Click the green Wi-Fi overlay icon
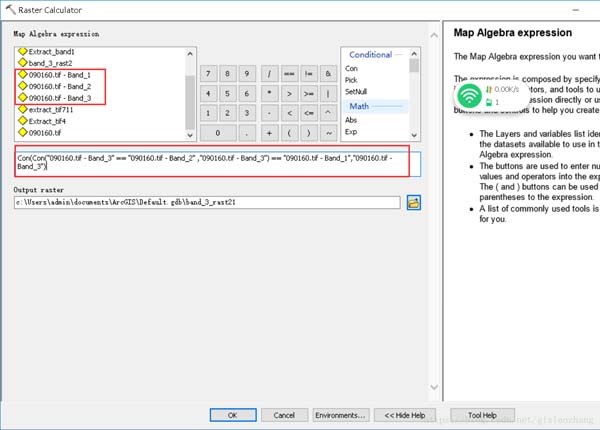600x430 pixels. tap(470, 95)
